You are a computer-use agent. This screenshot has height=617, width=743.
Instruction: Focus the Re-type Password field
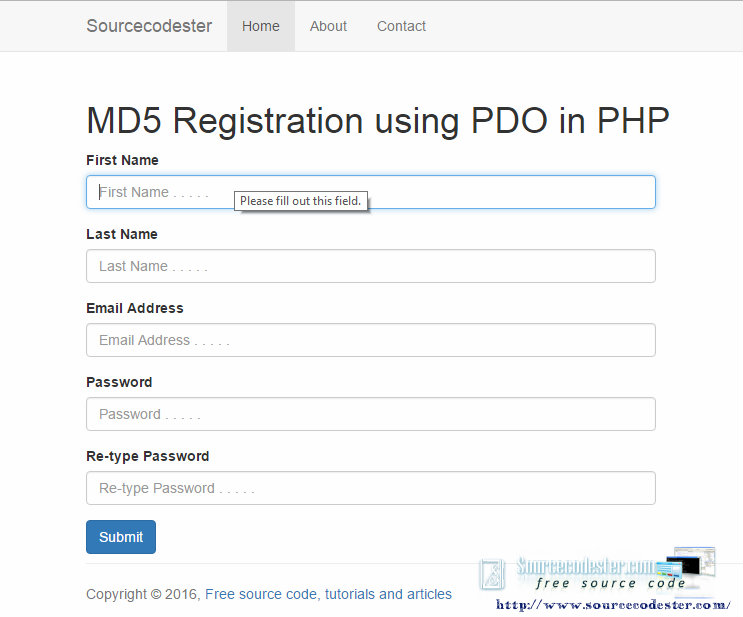(x=371, y=488)
